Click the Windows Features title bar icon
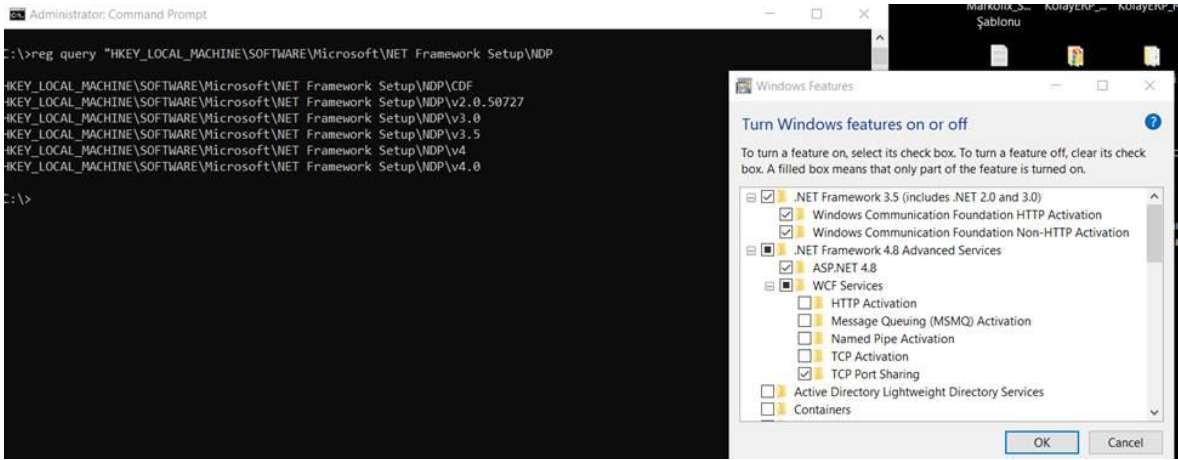Screen dimensions: 1178x460 744,86
